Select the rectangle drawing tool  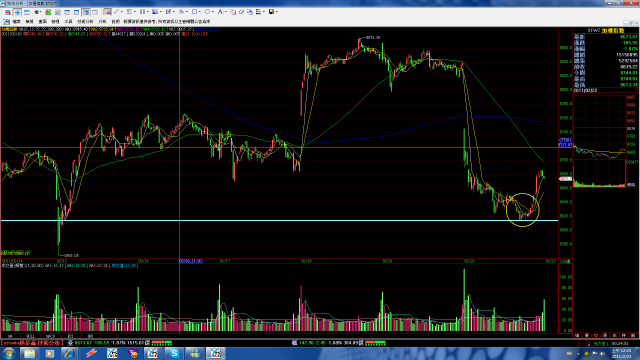[194, 12]
